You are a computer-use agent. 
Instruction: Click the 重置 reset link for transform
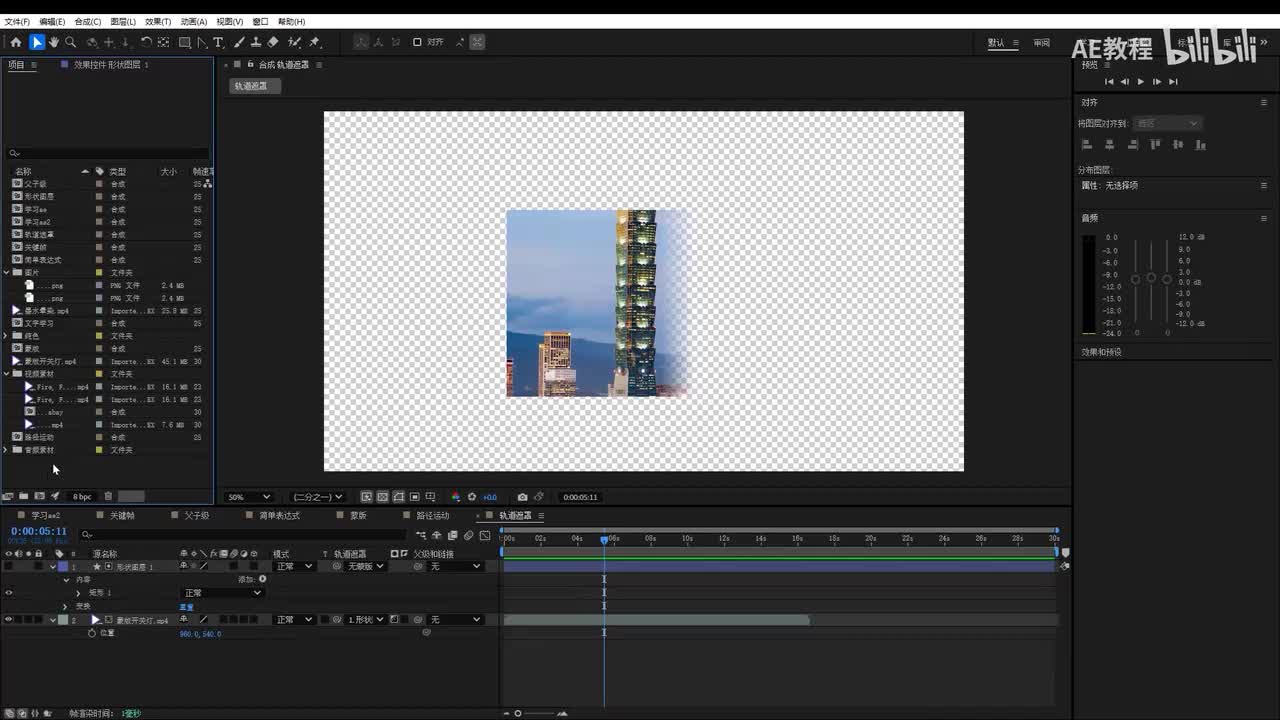pyautogui.click(x=186, y=606)
